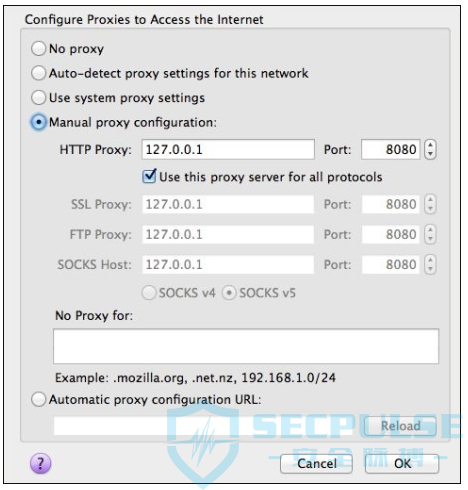Click the HTTP Proxy address field

pos(228,149)
